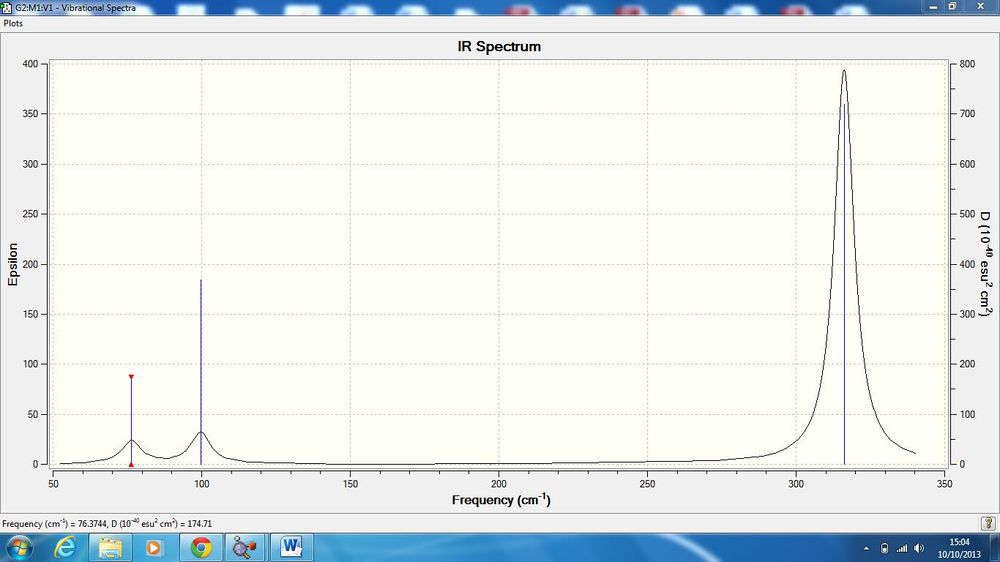Switch to Google Chrome in the taskbar
The image size is (1000, 562).
[x=201, y=548]
